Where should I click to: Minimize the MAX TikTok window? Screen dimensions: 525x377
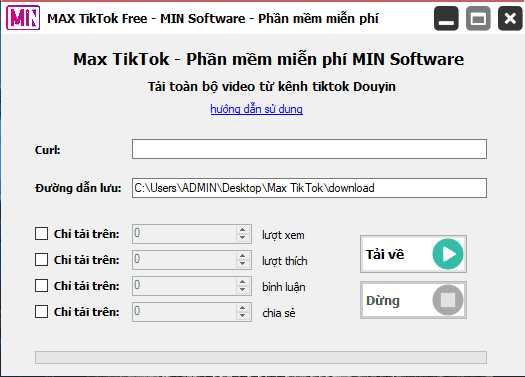(x=446, y=18)
